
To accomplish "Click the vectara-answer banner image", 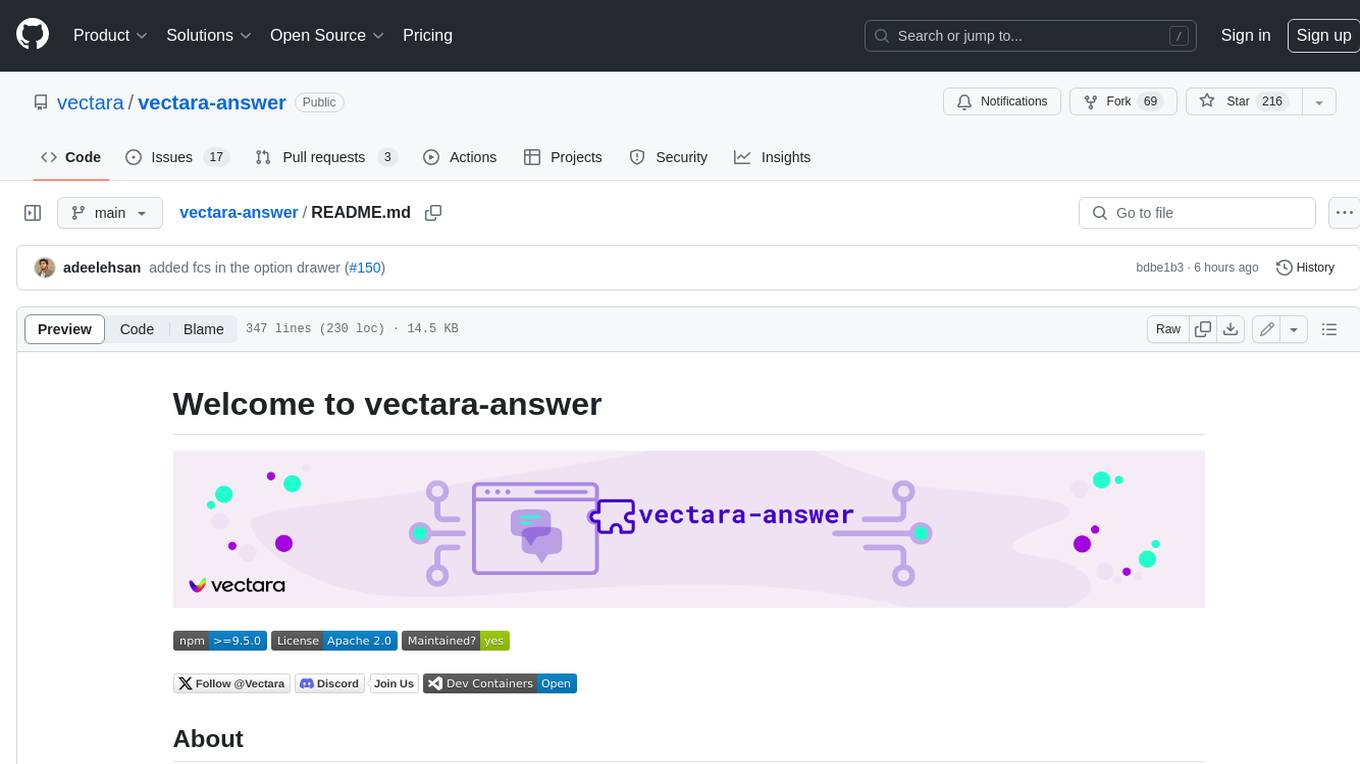I will tap(689, 529).
